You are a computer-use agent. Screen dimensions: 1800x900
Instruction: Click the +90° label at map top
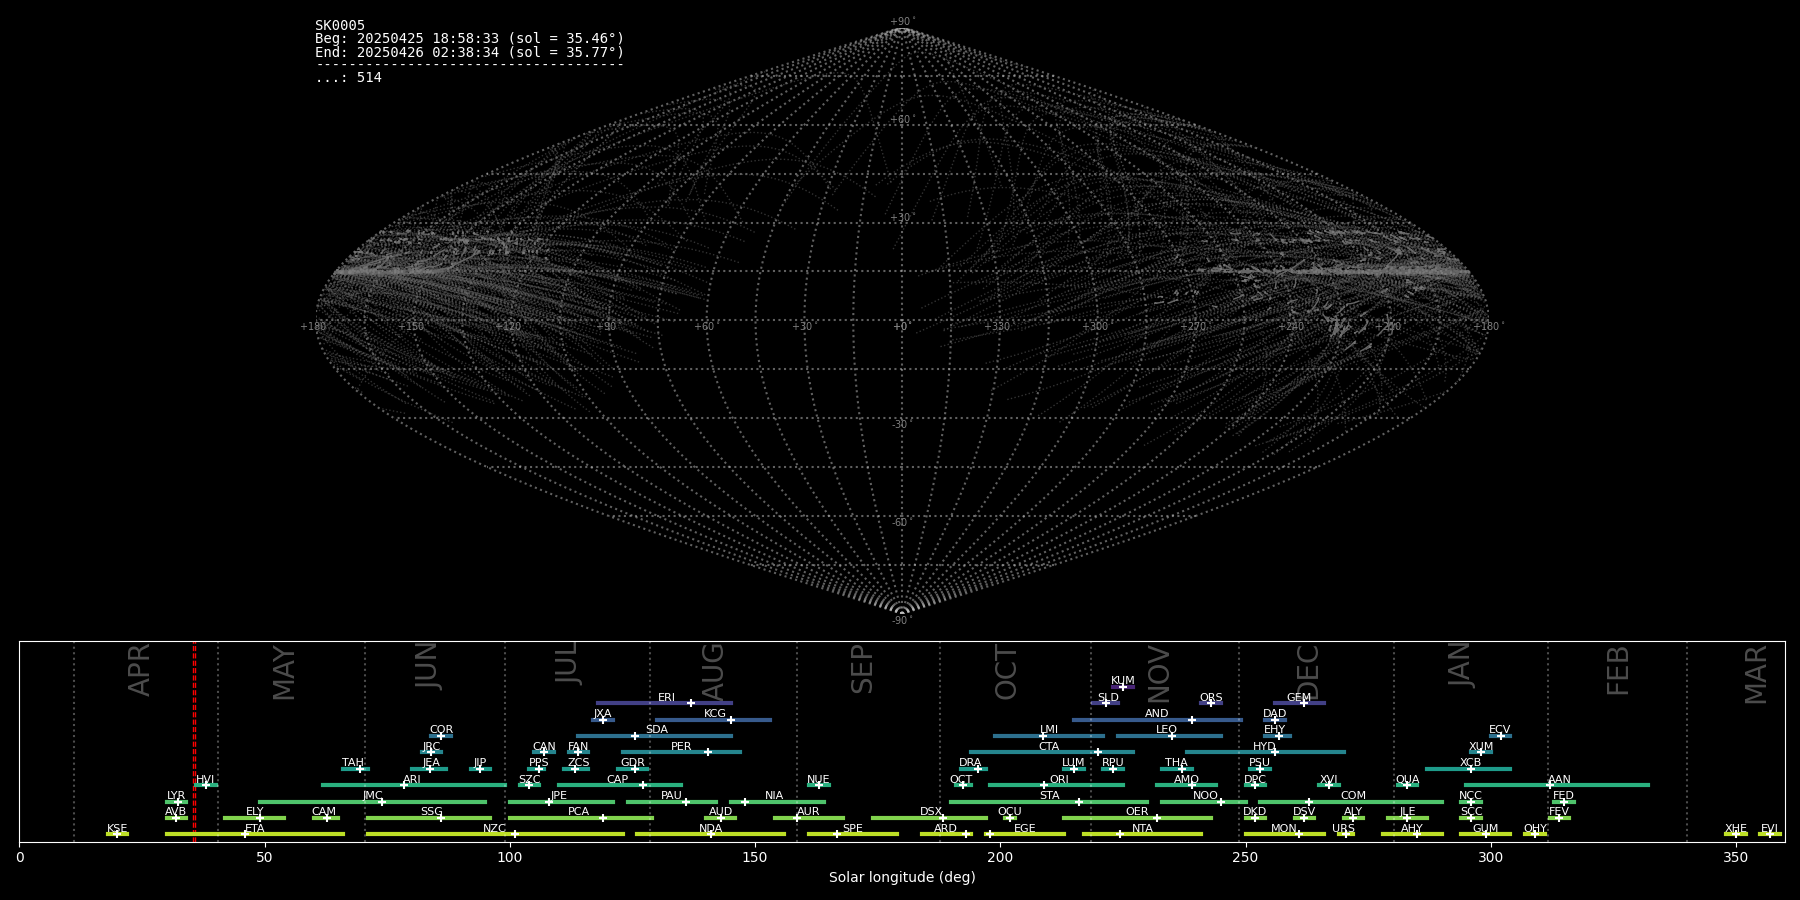tap(902, 22)
